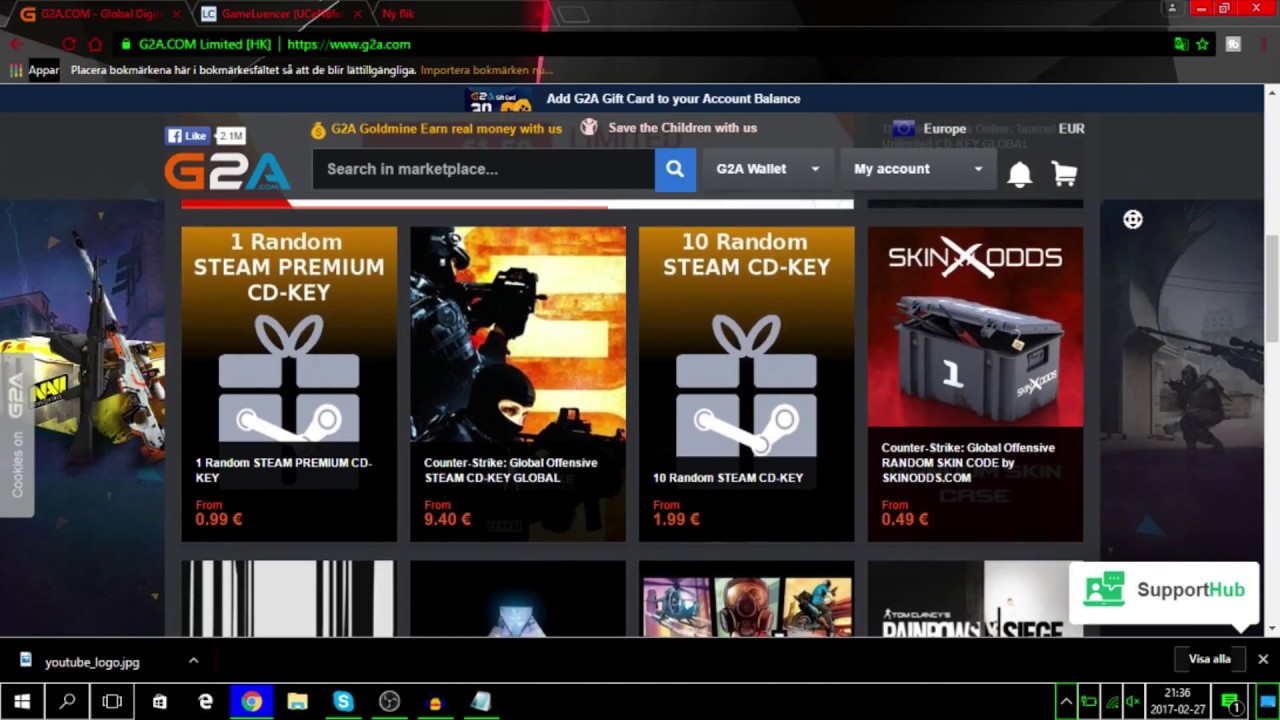Show hidden system tray icons
This screenshot has width=1280, height=720.
coord(1066,702)
